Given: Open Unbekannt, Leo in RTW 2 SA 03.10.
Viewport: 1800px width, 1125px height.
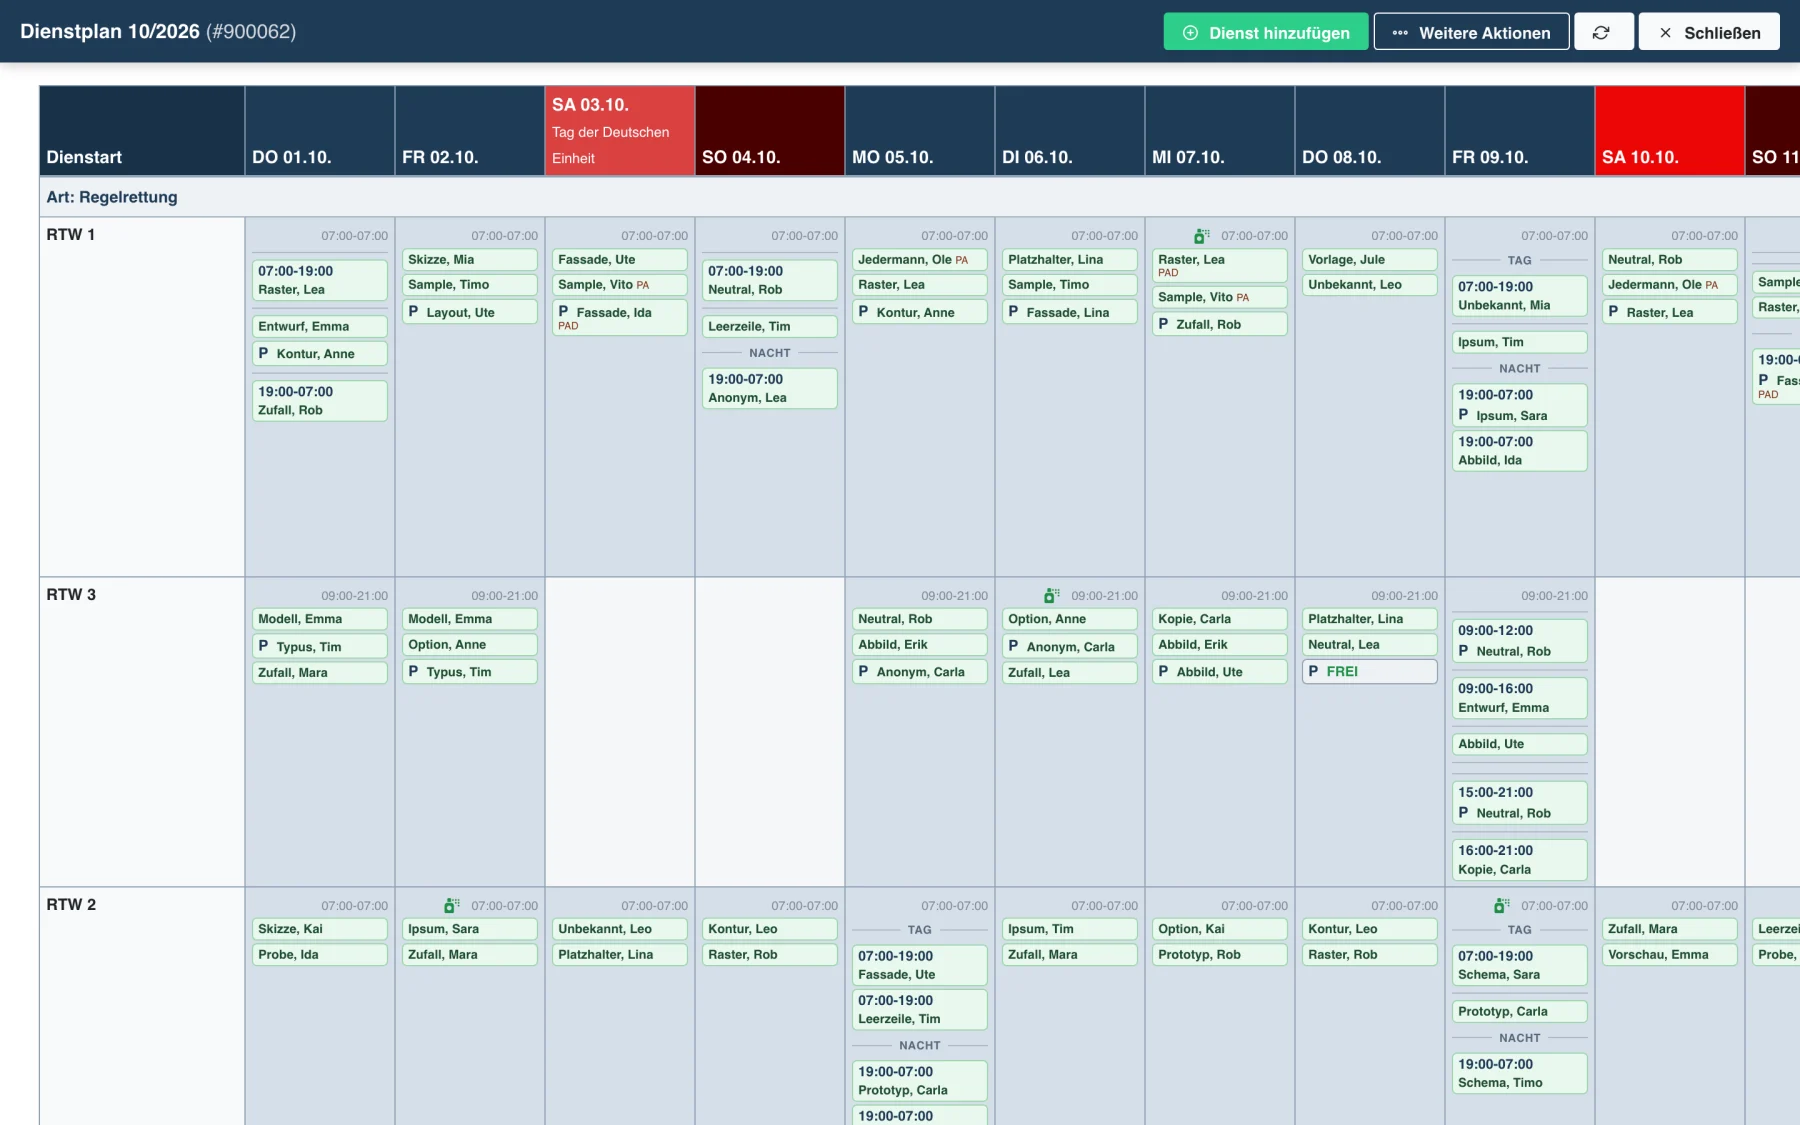Looking at the screenshot, I should click(x=619, y=929).
